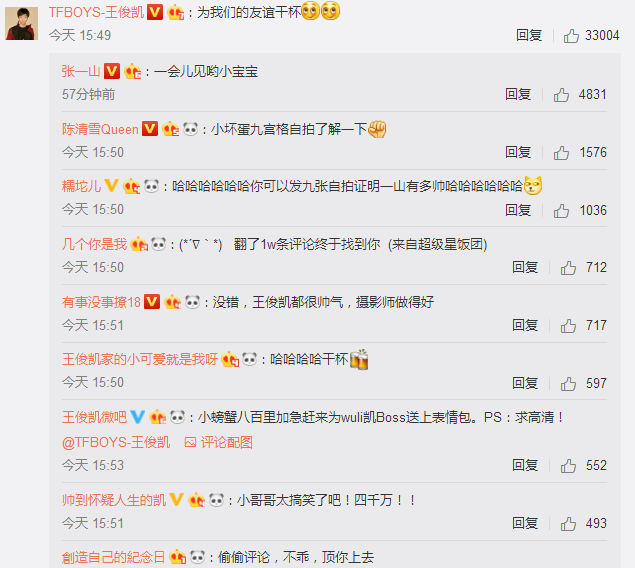Click thumbs-up on 王俊凯微吧's comment

tap(568, 466)
